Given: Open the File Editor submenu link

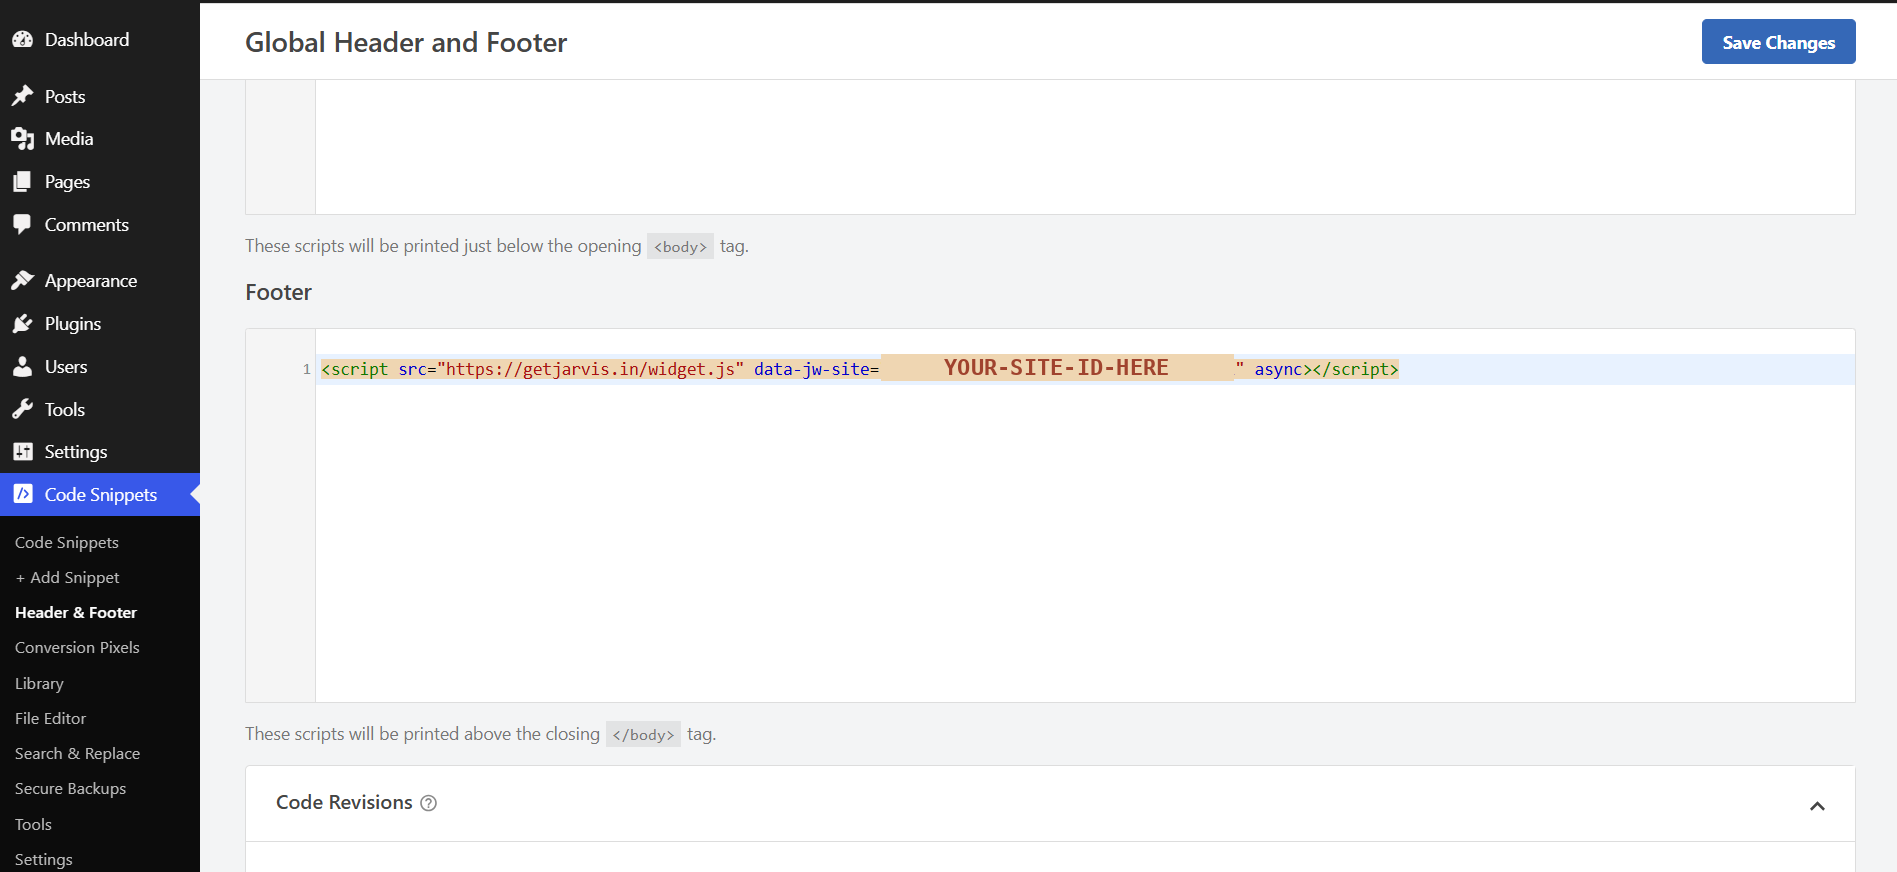Looking at the screenshot, I should (x=50, y=718).
